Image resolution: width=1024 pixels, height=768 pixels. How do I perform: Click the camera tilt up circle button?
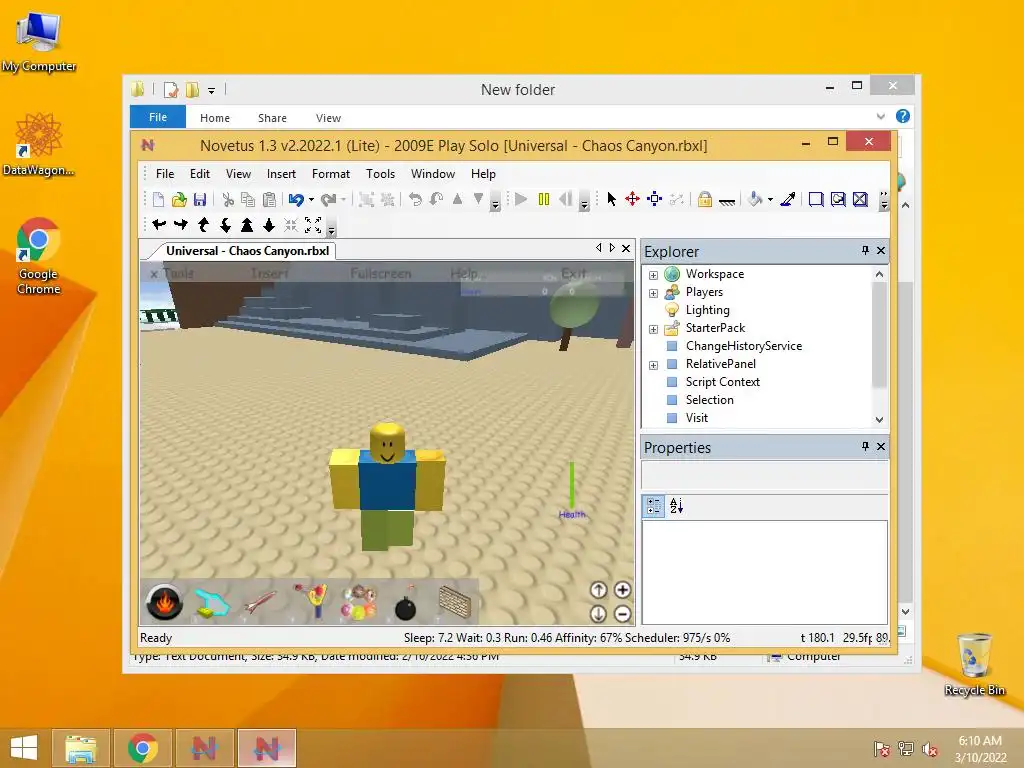(x=598, y=590)
